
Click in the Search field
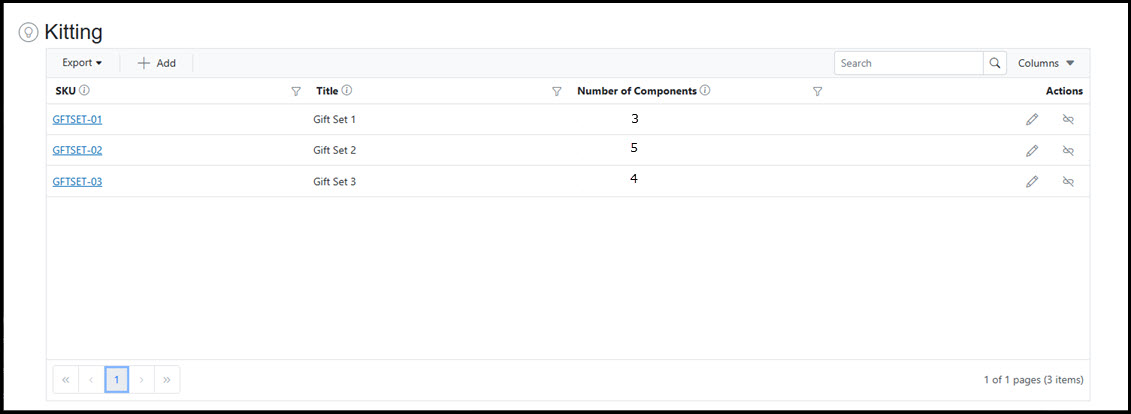[x=908, y=63]
